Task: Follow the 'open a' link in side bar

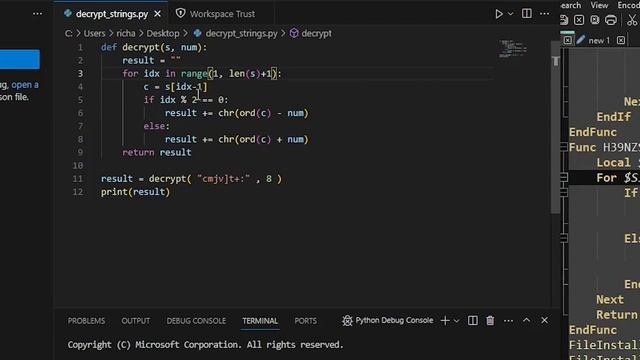Action: click(x=25, y=85)
